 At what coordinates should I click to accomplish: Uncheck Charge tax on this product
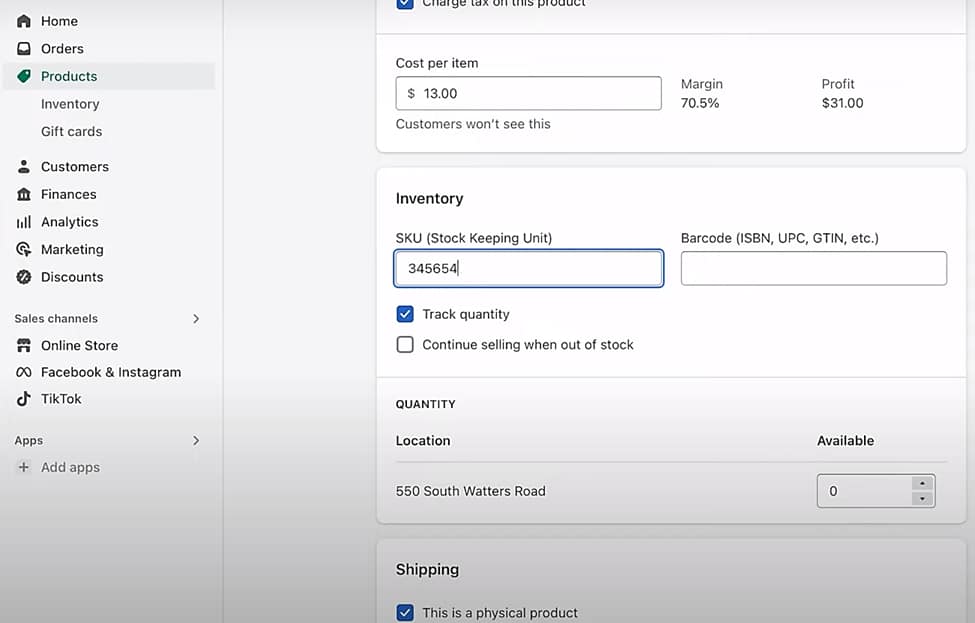pos(405,4)
